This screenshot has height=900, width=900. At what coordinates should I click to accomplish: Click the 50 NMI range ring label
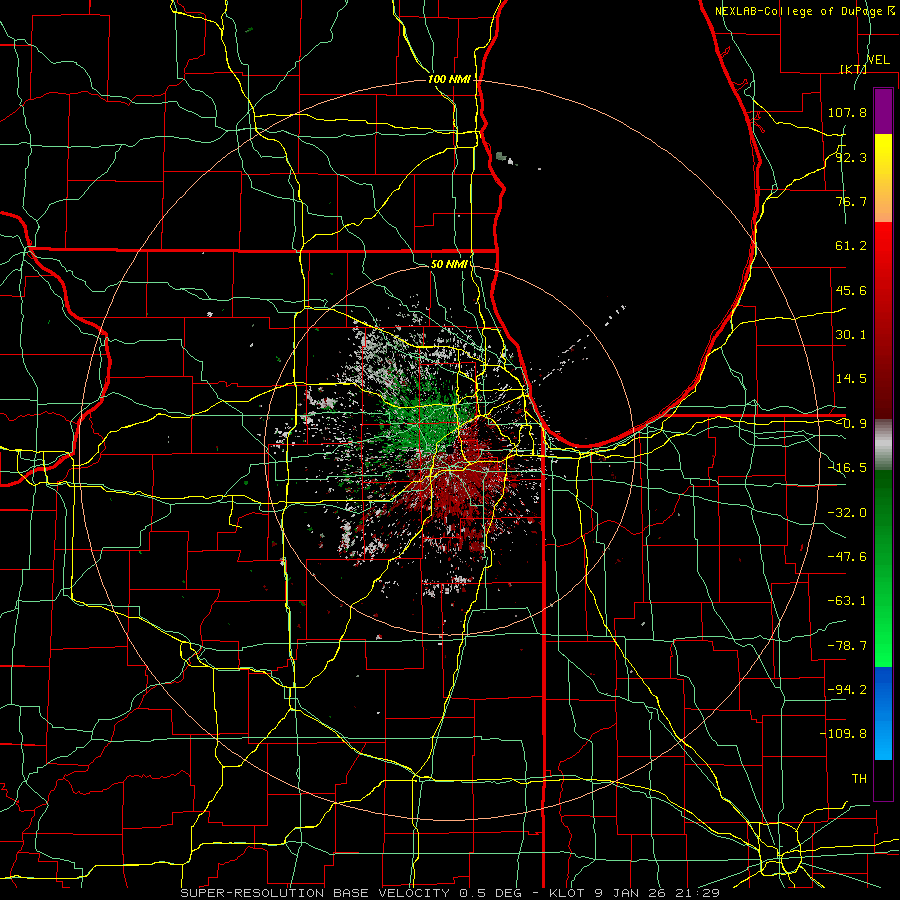[x=449, y=264]
